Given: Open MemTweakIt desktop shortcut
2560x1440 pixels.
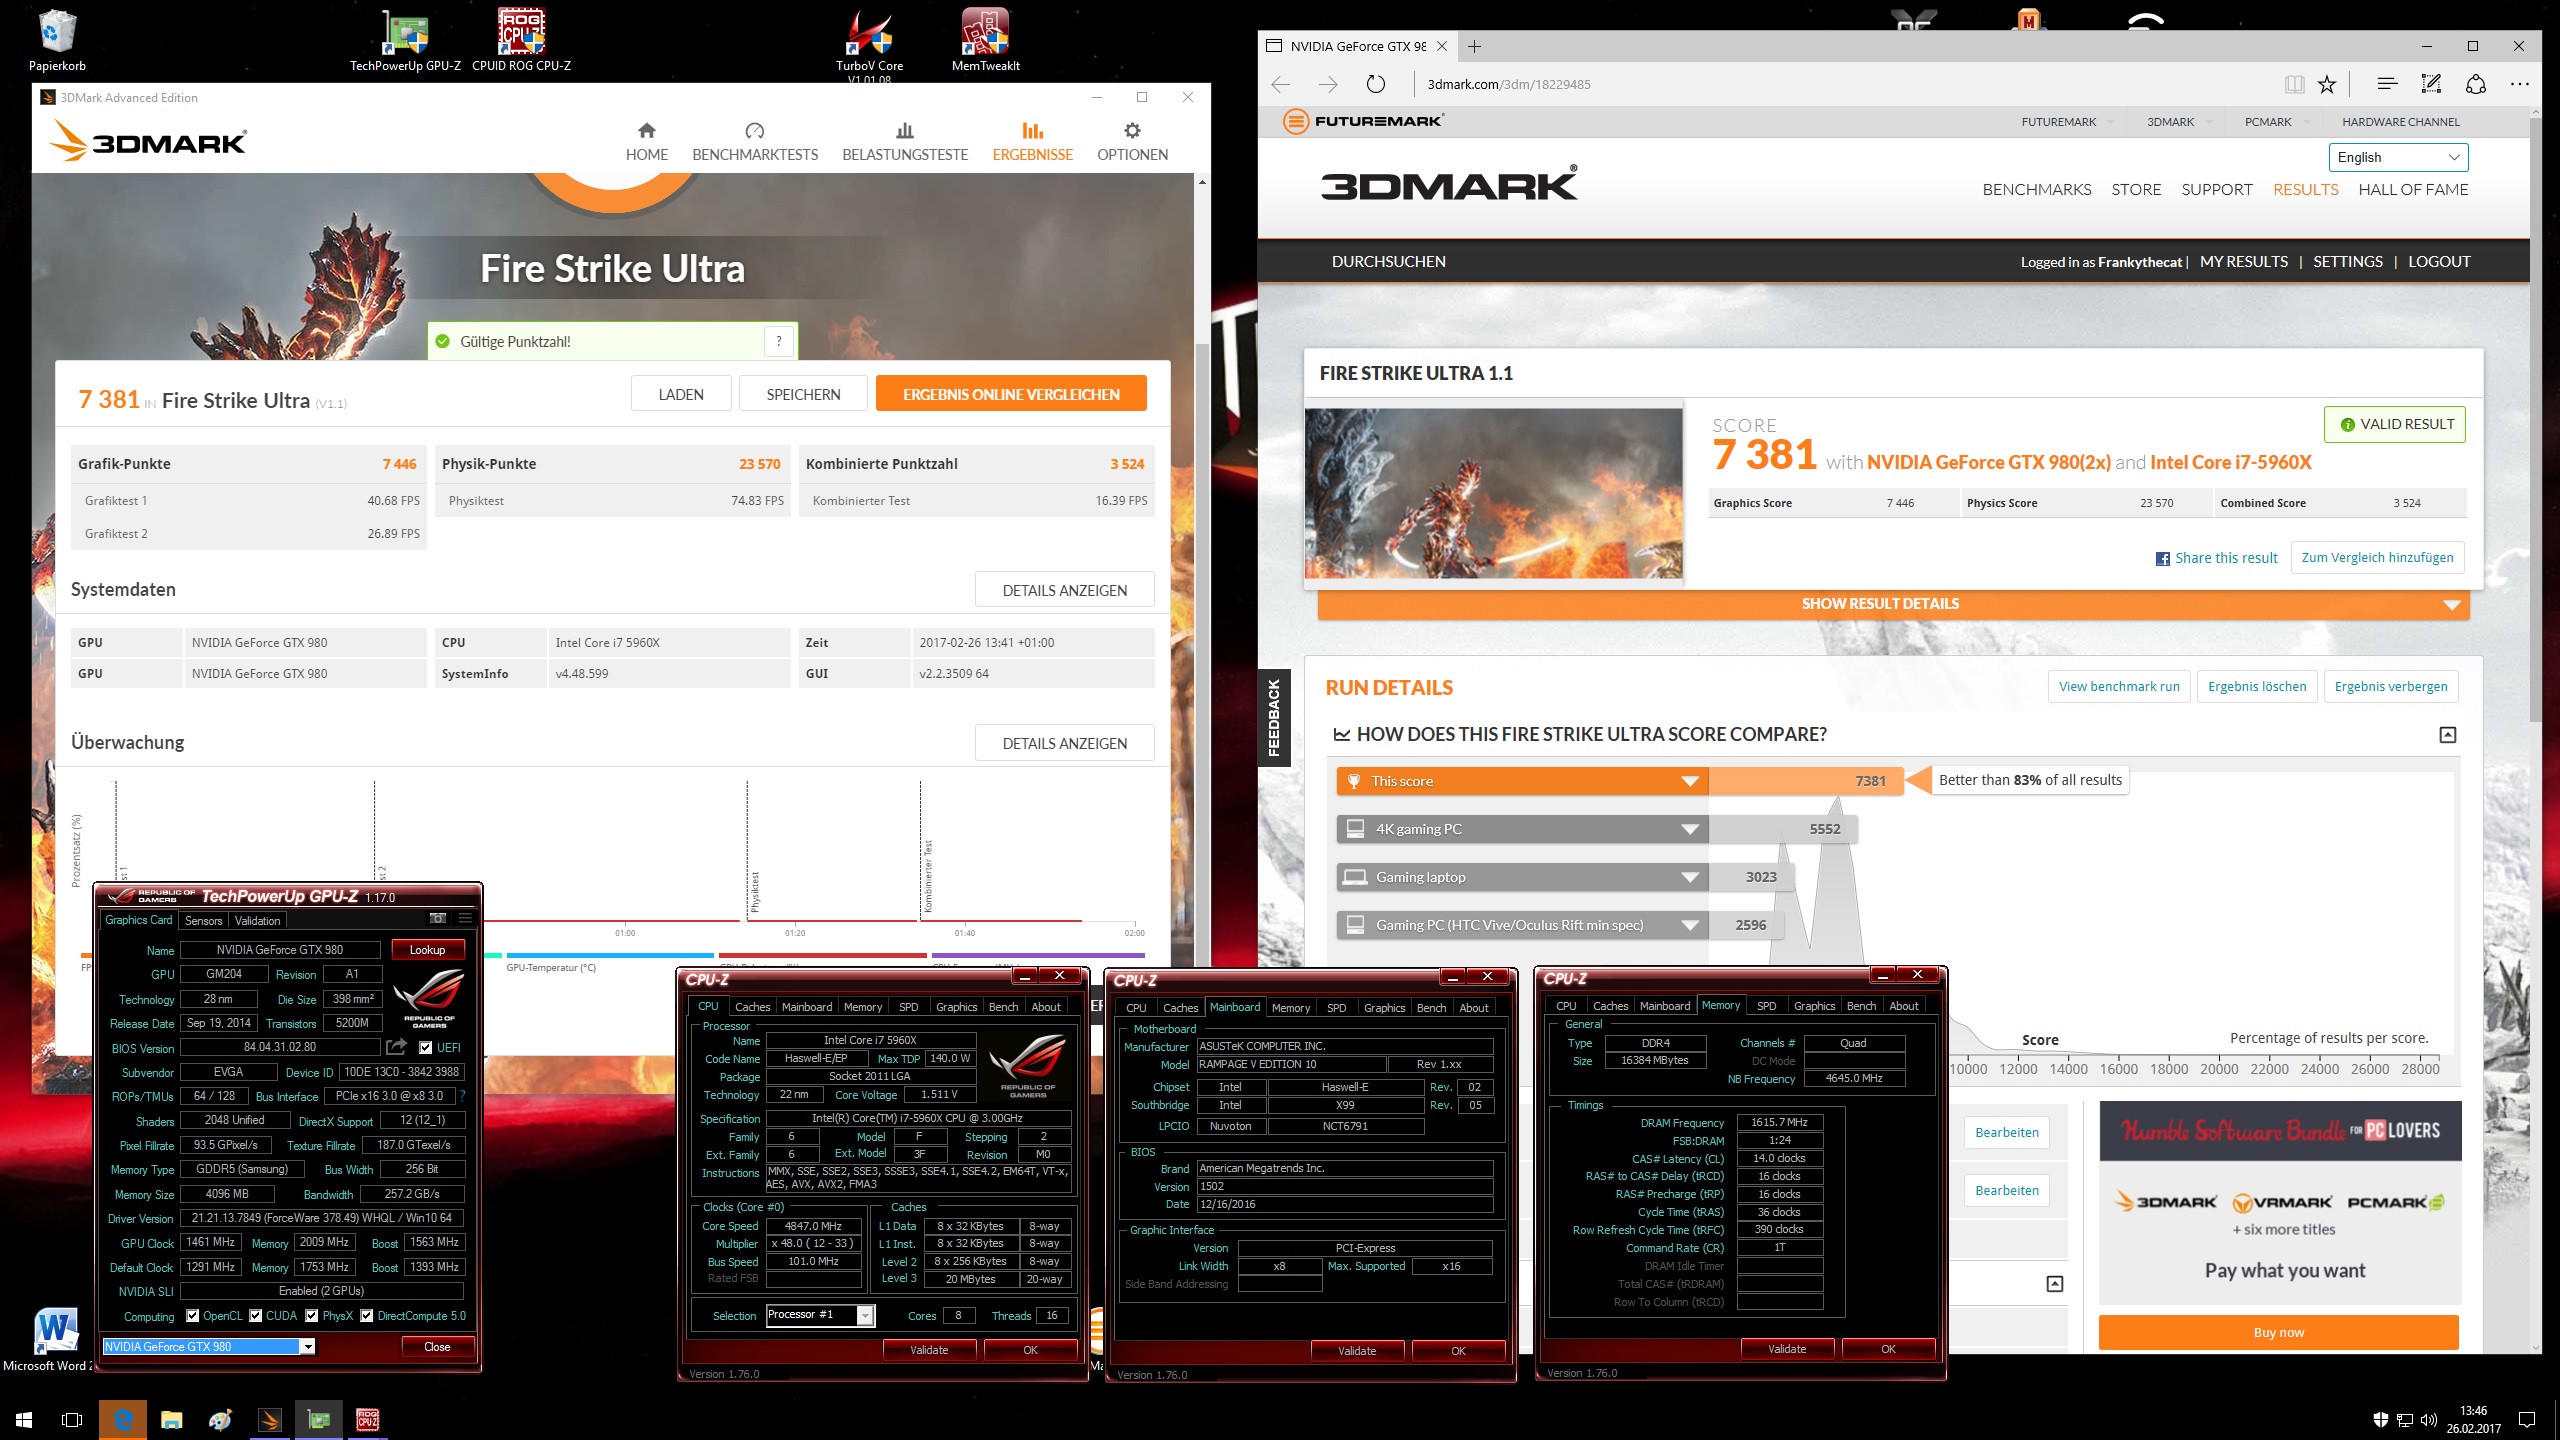Looking at the screenshot, I should [x=986, y=40].
